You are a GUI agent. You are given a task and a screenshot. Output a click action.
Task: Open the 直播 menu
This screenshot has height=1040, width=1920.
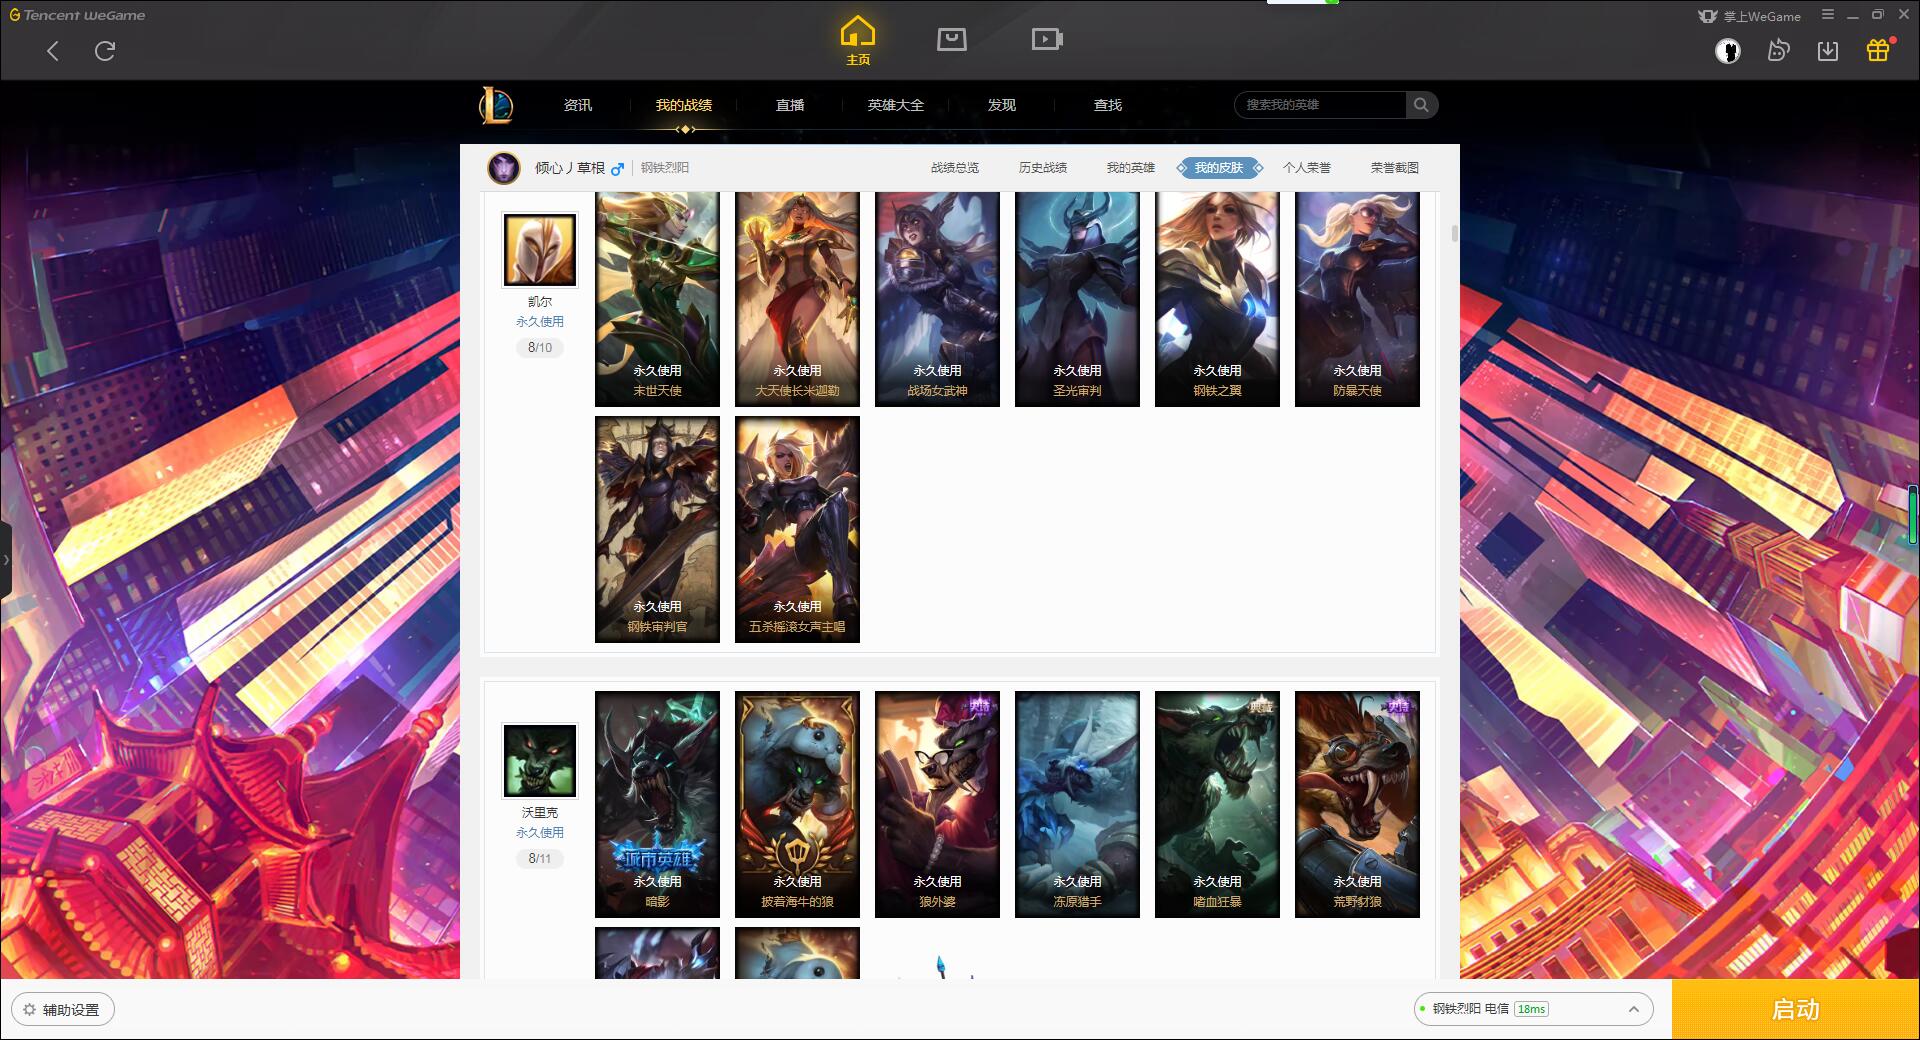click(790, 105)
